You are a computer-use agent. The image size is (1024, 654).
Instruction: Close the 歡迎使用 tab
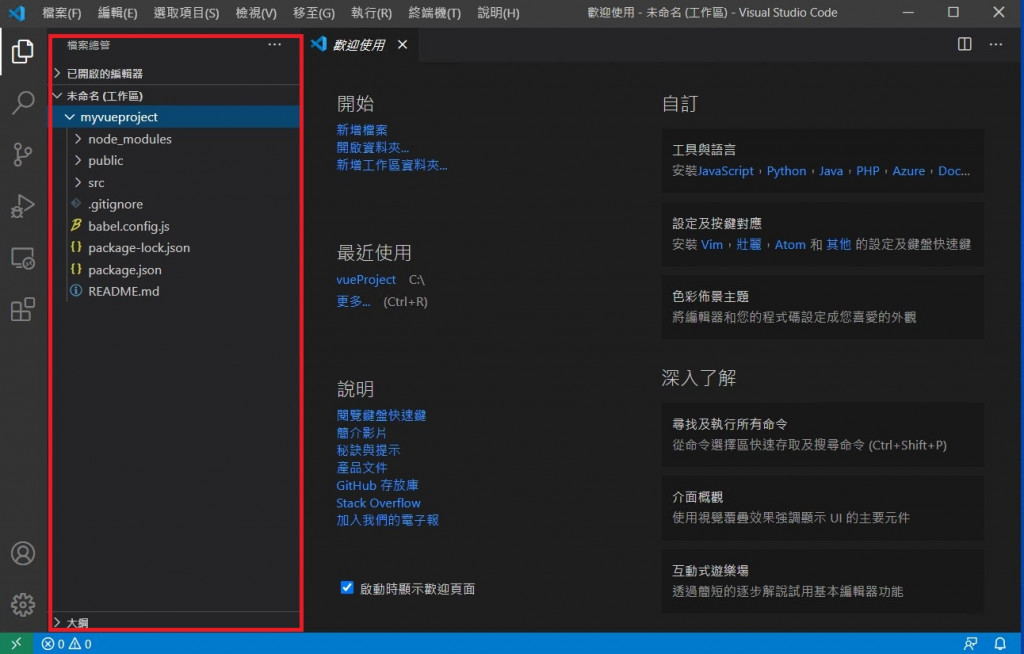[402, 44]
